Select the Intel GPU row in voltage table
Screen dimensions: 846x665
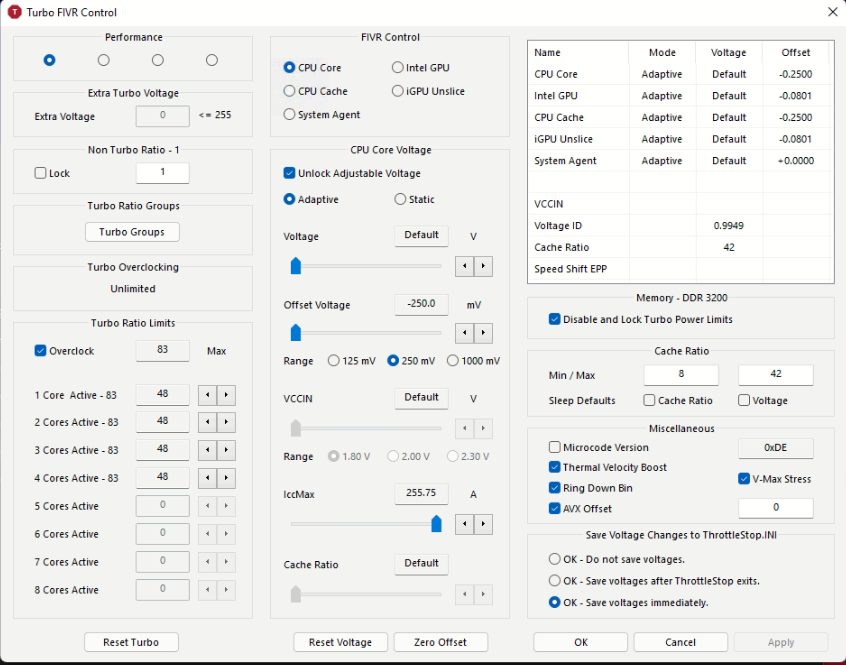click(x=681, y=95)
